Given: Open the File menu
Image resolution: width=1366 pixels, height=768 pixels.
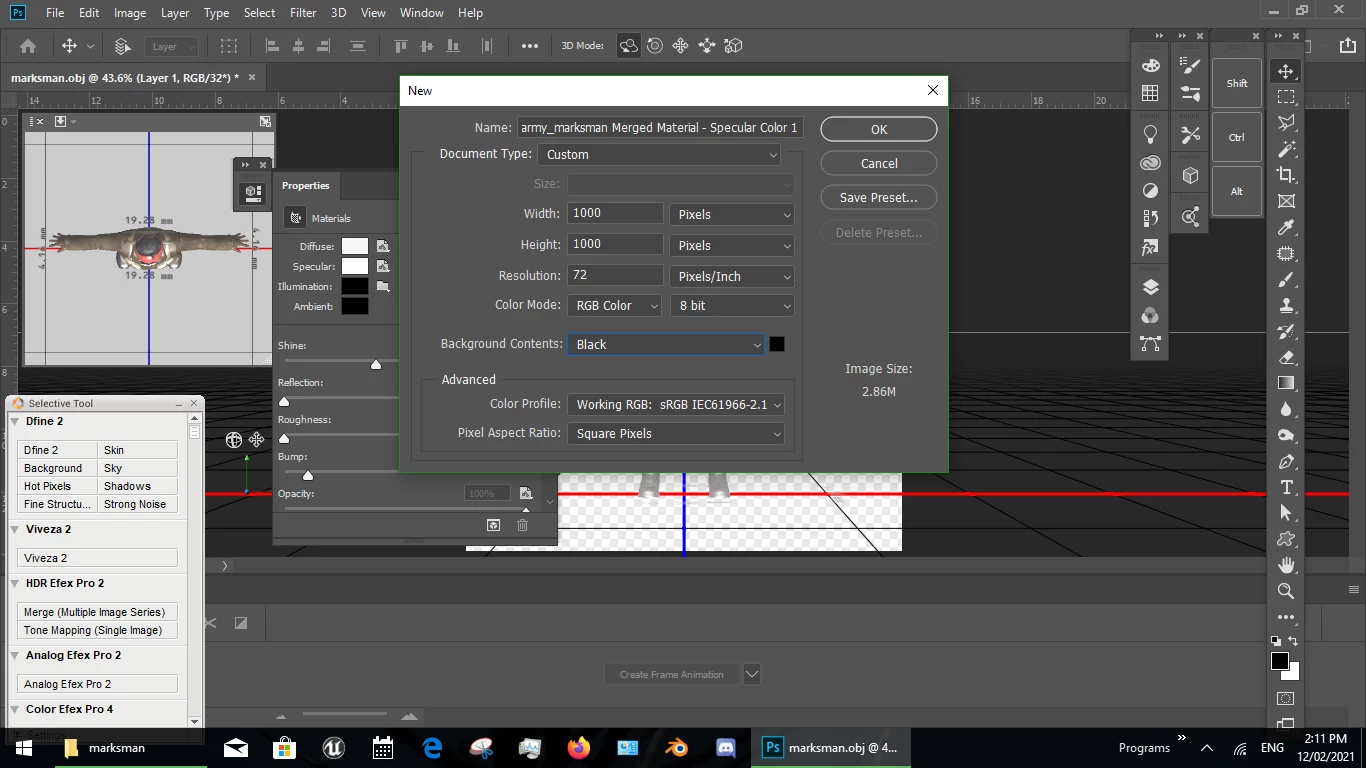Looking at the screenshot, I should click(x=55, y=13).
